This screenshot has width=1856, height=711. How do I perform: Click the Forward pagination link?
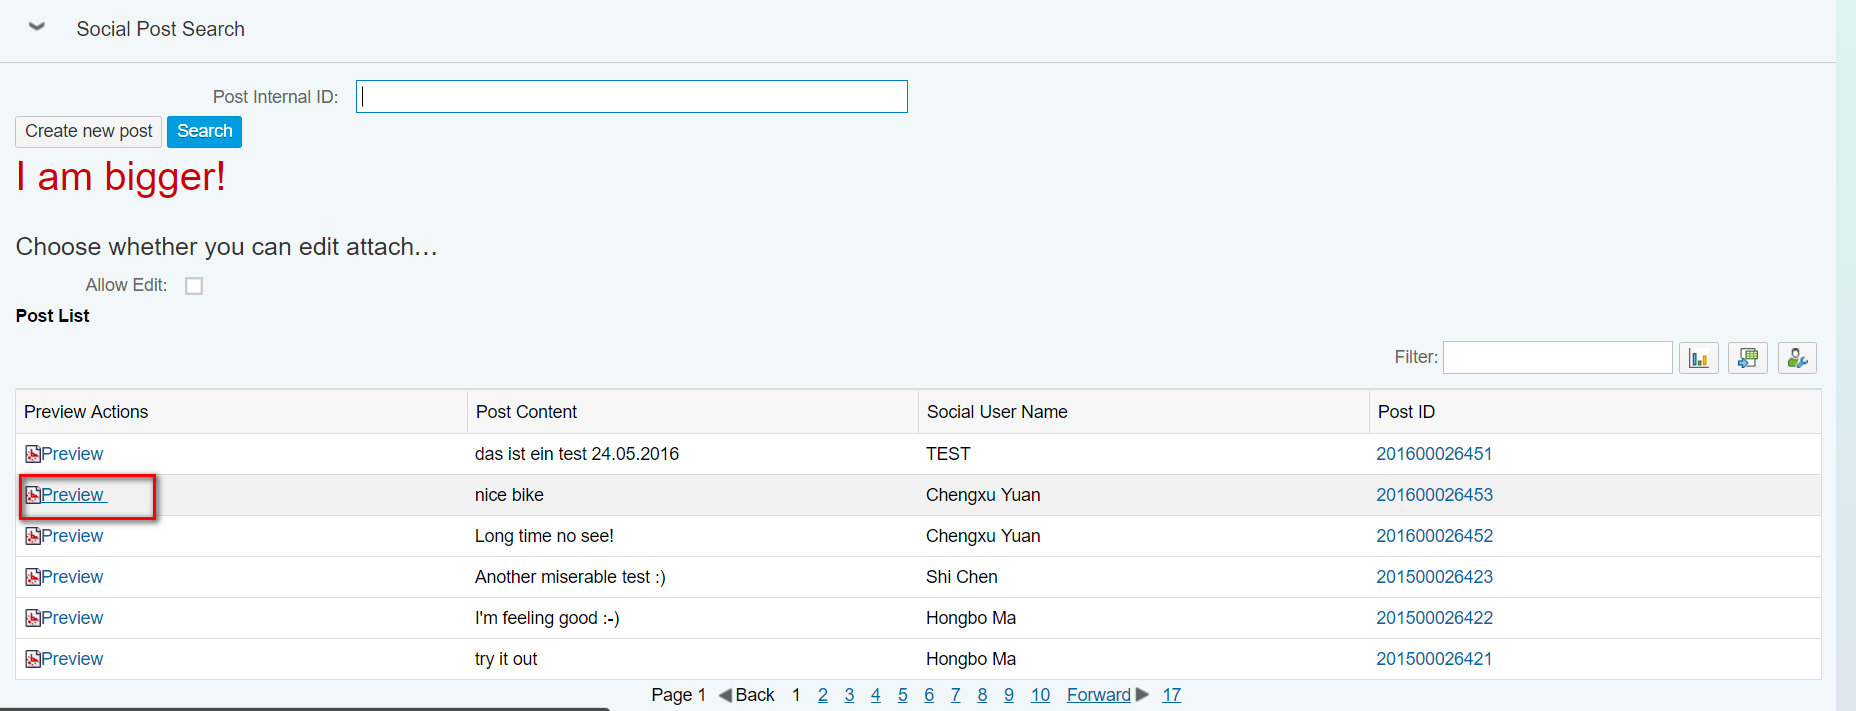pos(1099,695)
